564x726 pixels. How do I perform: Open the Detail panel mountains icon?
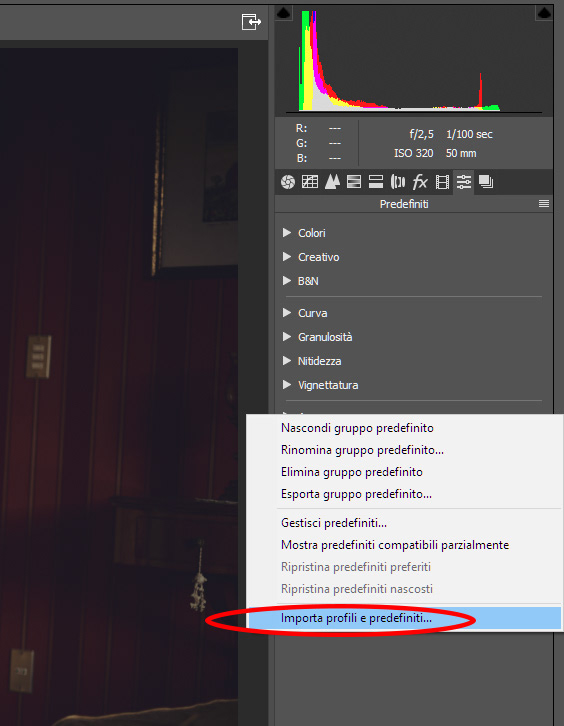click(x=332, y=182)
